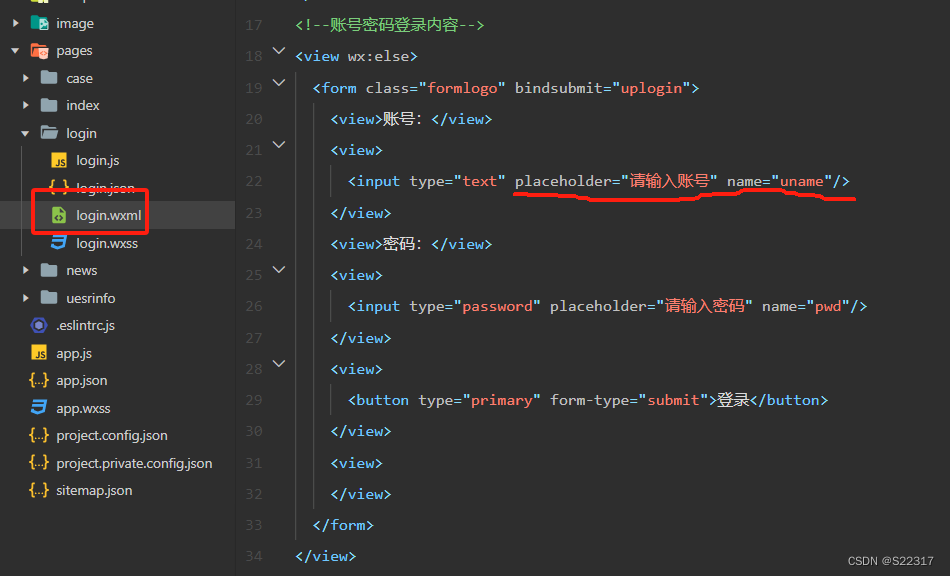The image size is (950, 576).
Task: Open the login.json file
Action: (105, 188)
